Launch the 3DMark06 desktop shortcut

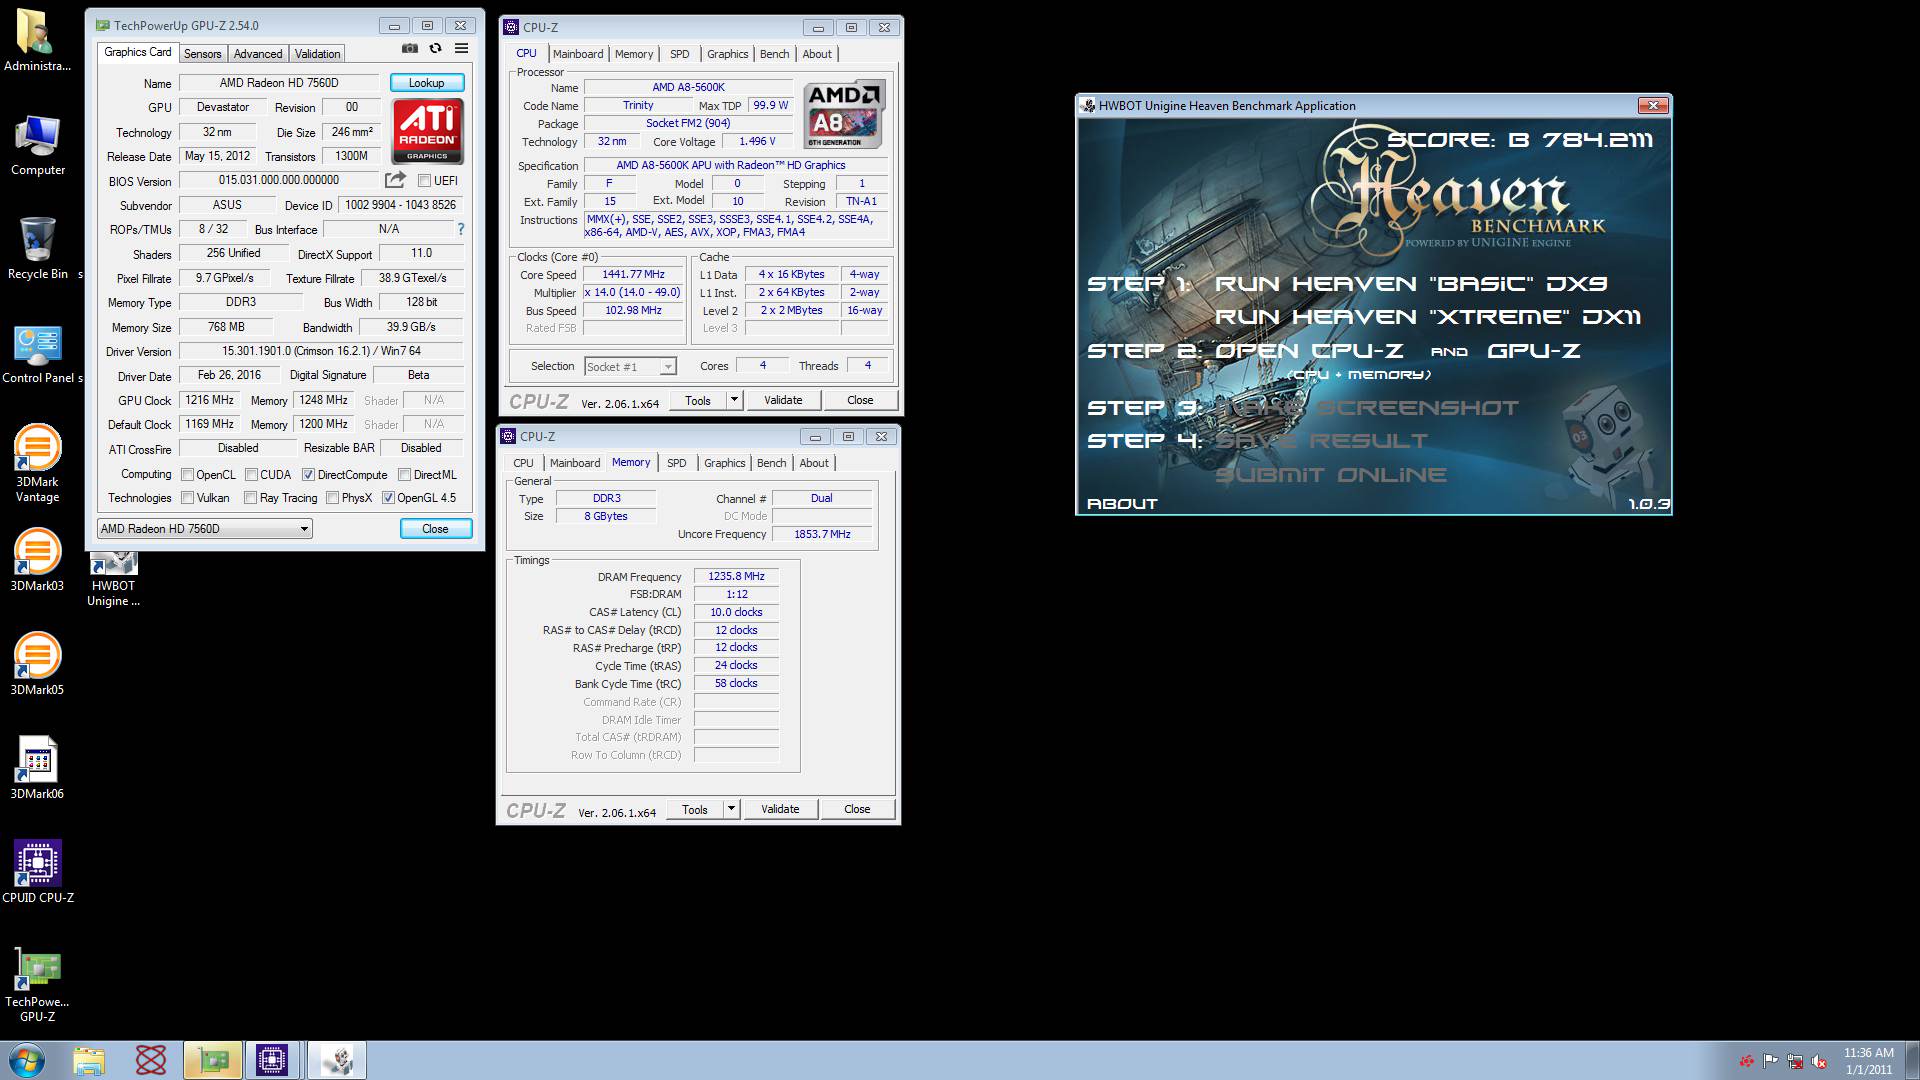coord(37,767)
